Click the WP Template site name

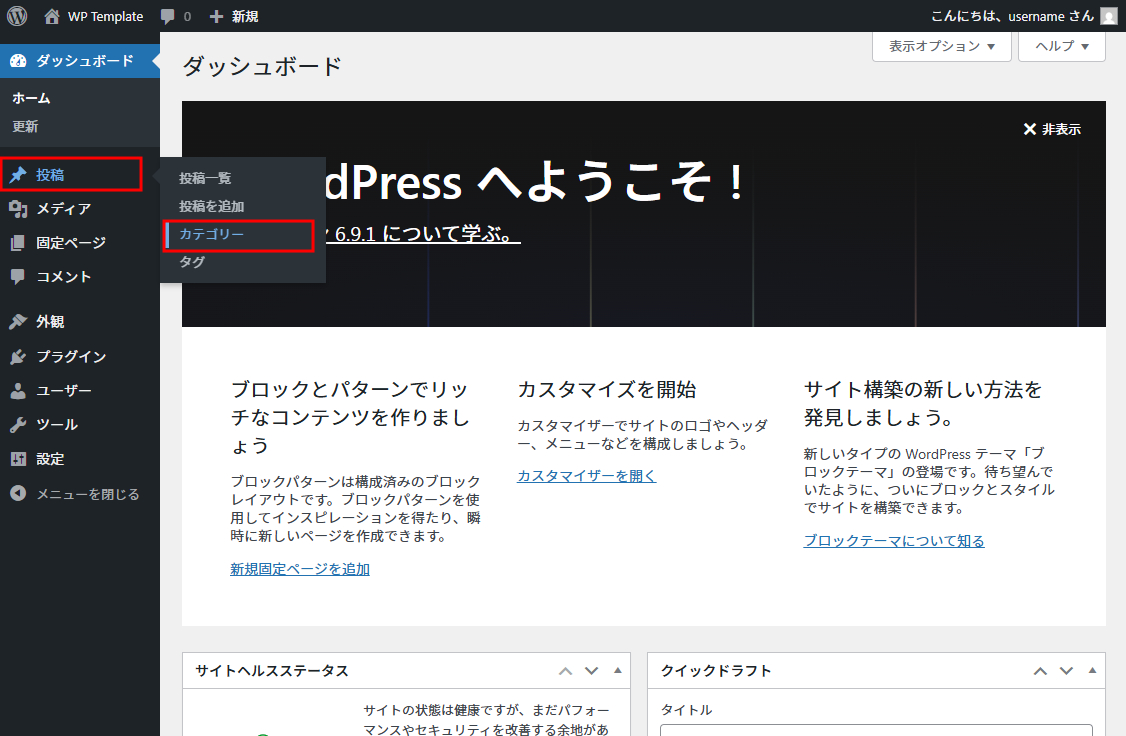pos(106,17)
